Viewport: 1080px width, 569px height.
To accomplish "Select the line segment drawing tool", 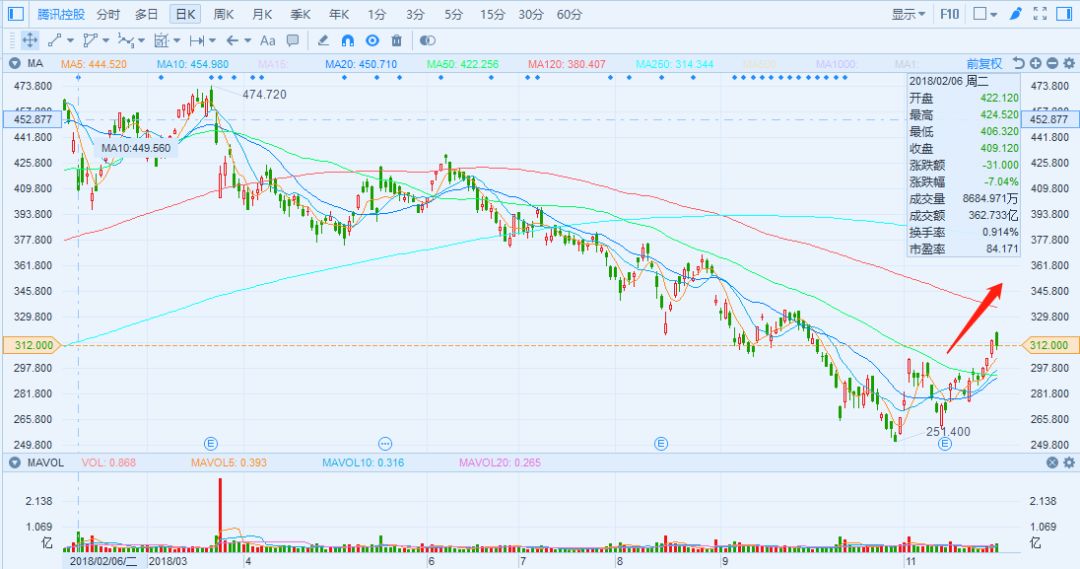I will (55, 41).
